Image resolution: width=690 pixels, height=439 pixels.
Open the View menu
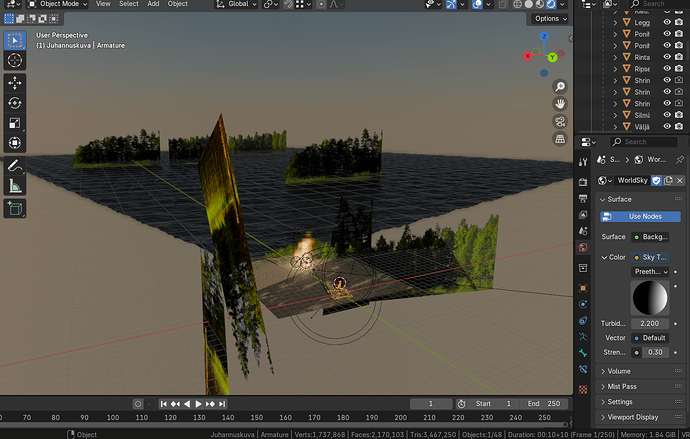click(x=103, y=4)
